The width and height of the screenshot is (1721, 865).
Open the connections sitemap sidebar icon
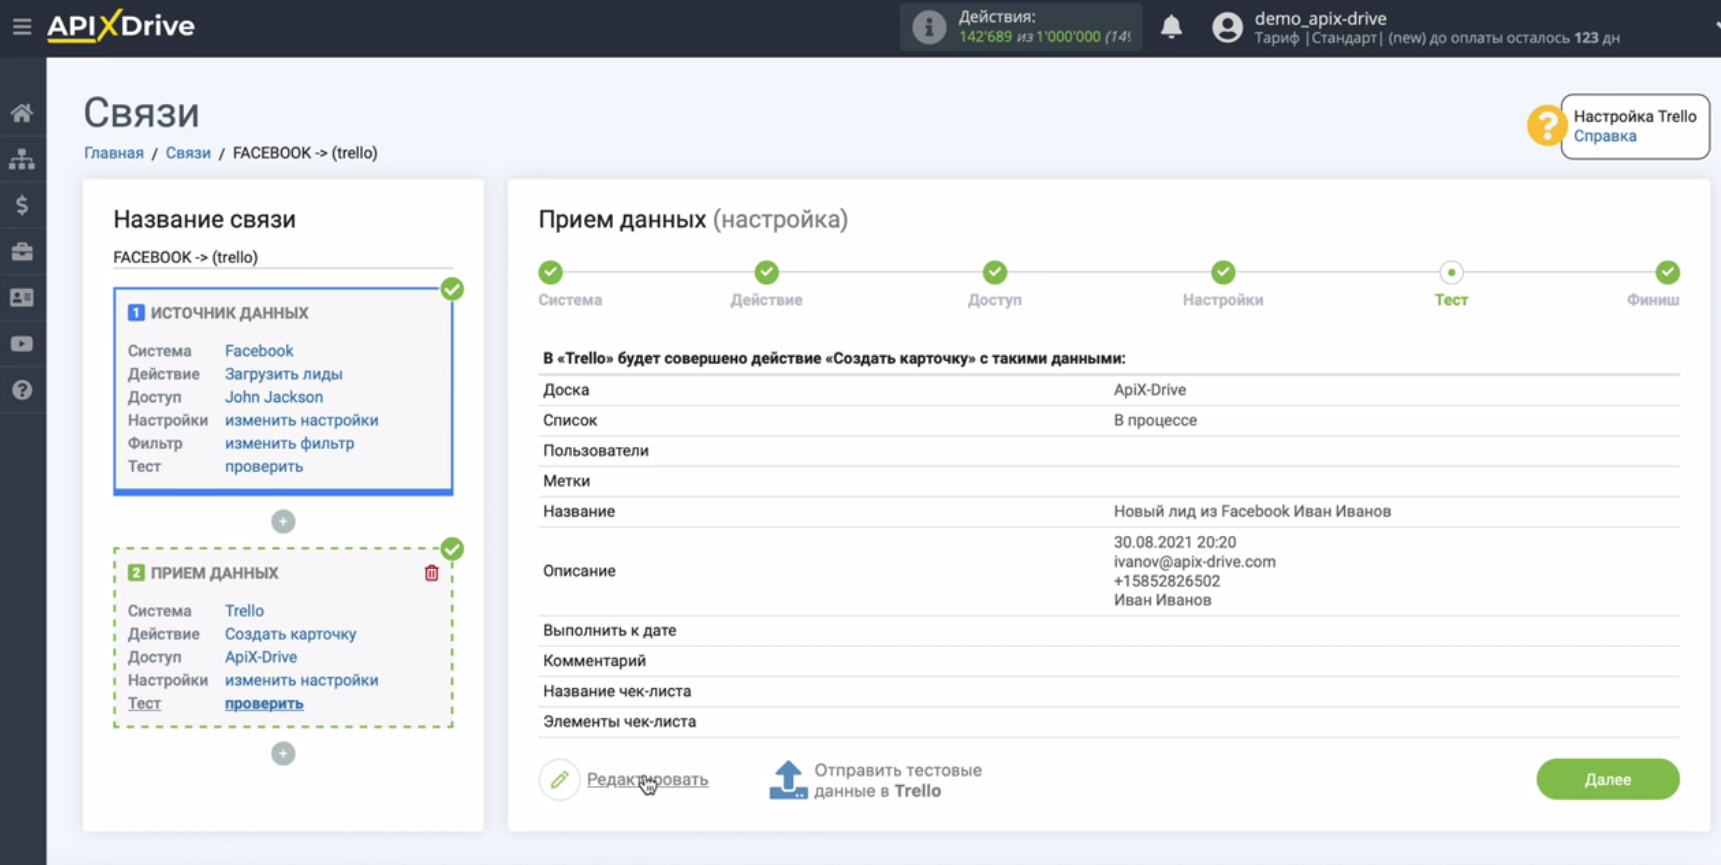coord(22,159)
